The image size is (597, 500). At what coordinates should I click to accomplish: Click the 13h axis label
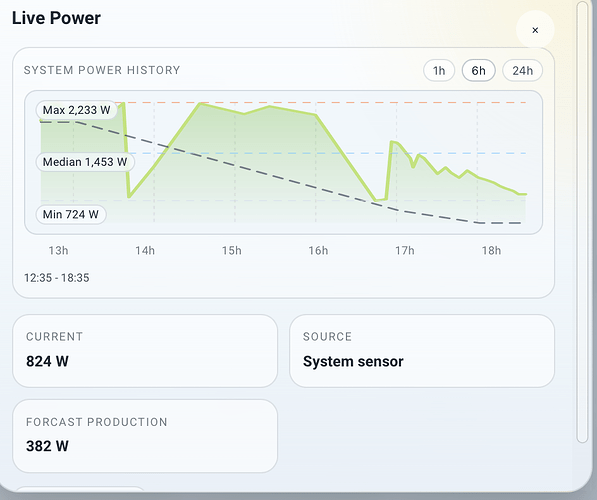tap(58, 251)
